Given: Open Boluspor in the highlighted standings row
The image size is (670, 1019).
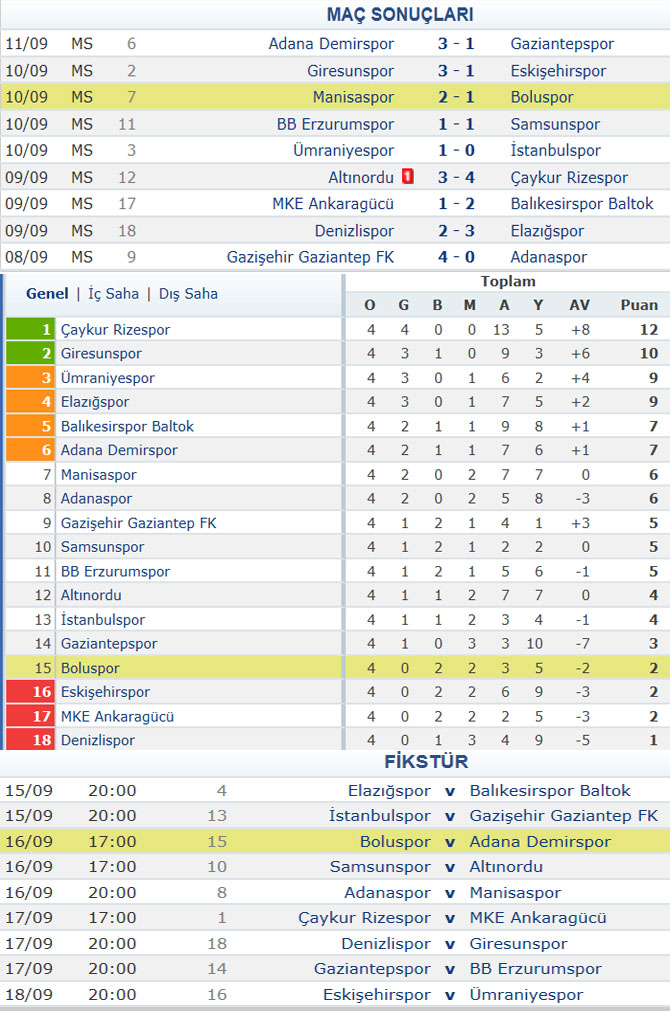Looking at the screenshot, I should coord(90,668).
